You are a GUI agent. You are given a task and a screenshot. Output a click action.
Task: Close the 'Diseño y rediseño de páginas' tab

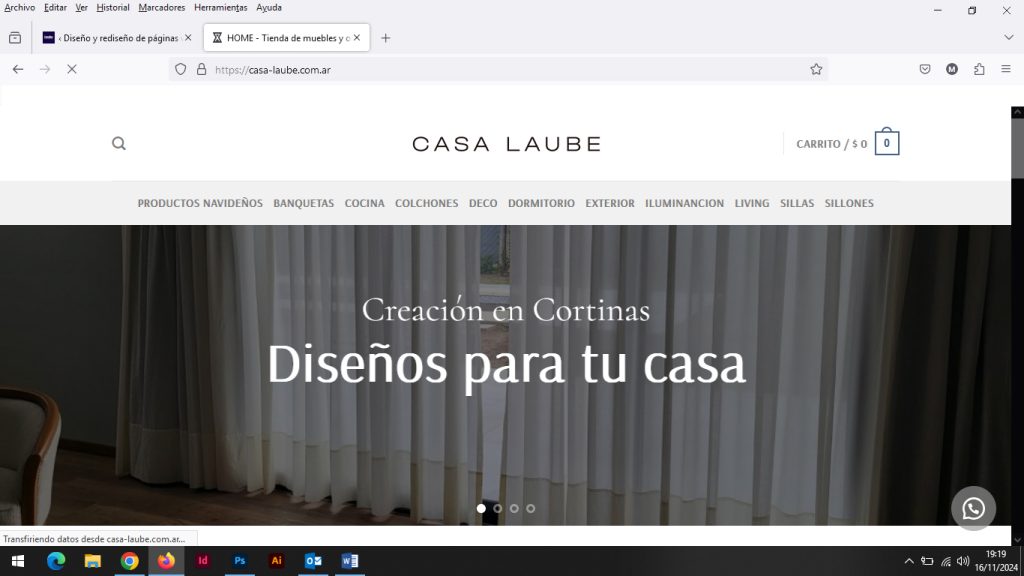pos(188,38)
